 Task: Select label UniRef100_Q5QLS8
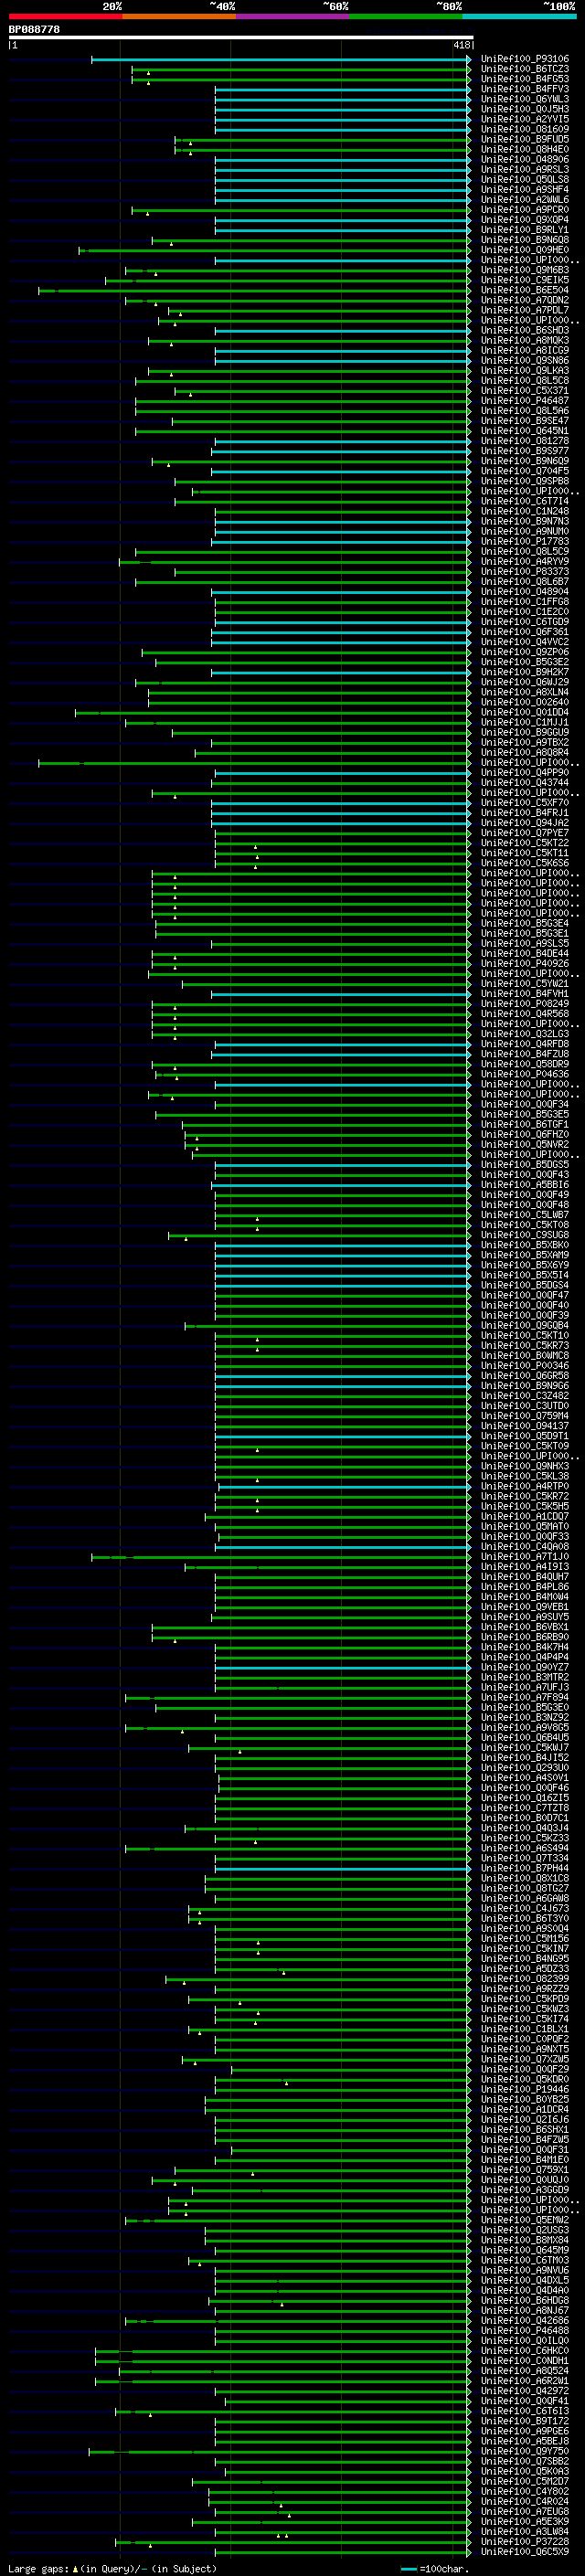click(525, 179)
